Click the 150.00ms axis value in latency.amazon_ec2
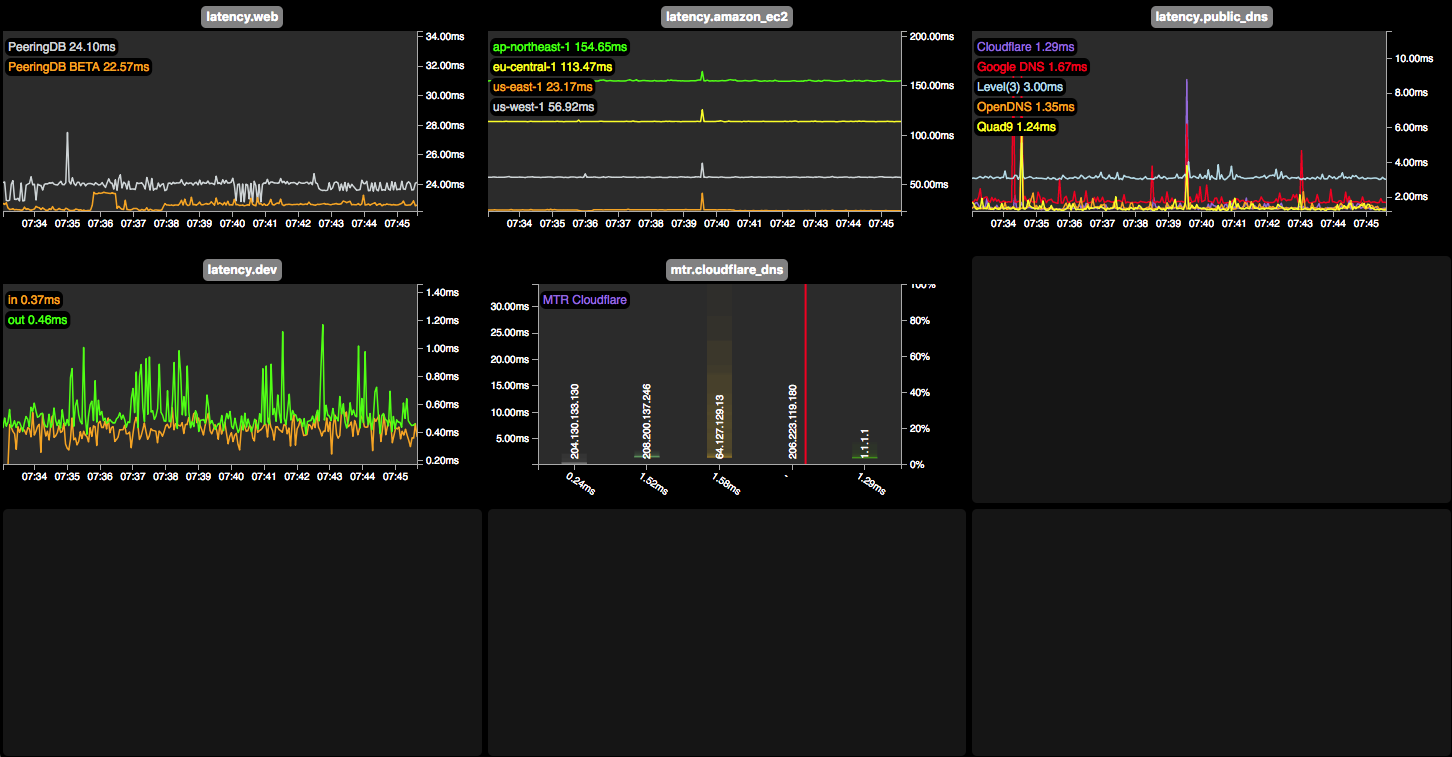Viewport: 1452px width, 757px height. point(932,85)
